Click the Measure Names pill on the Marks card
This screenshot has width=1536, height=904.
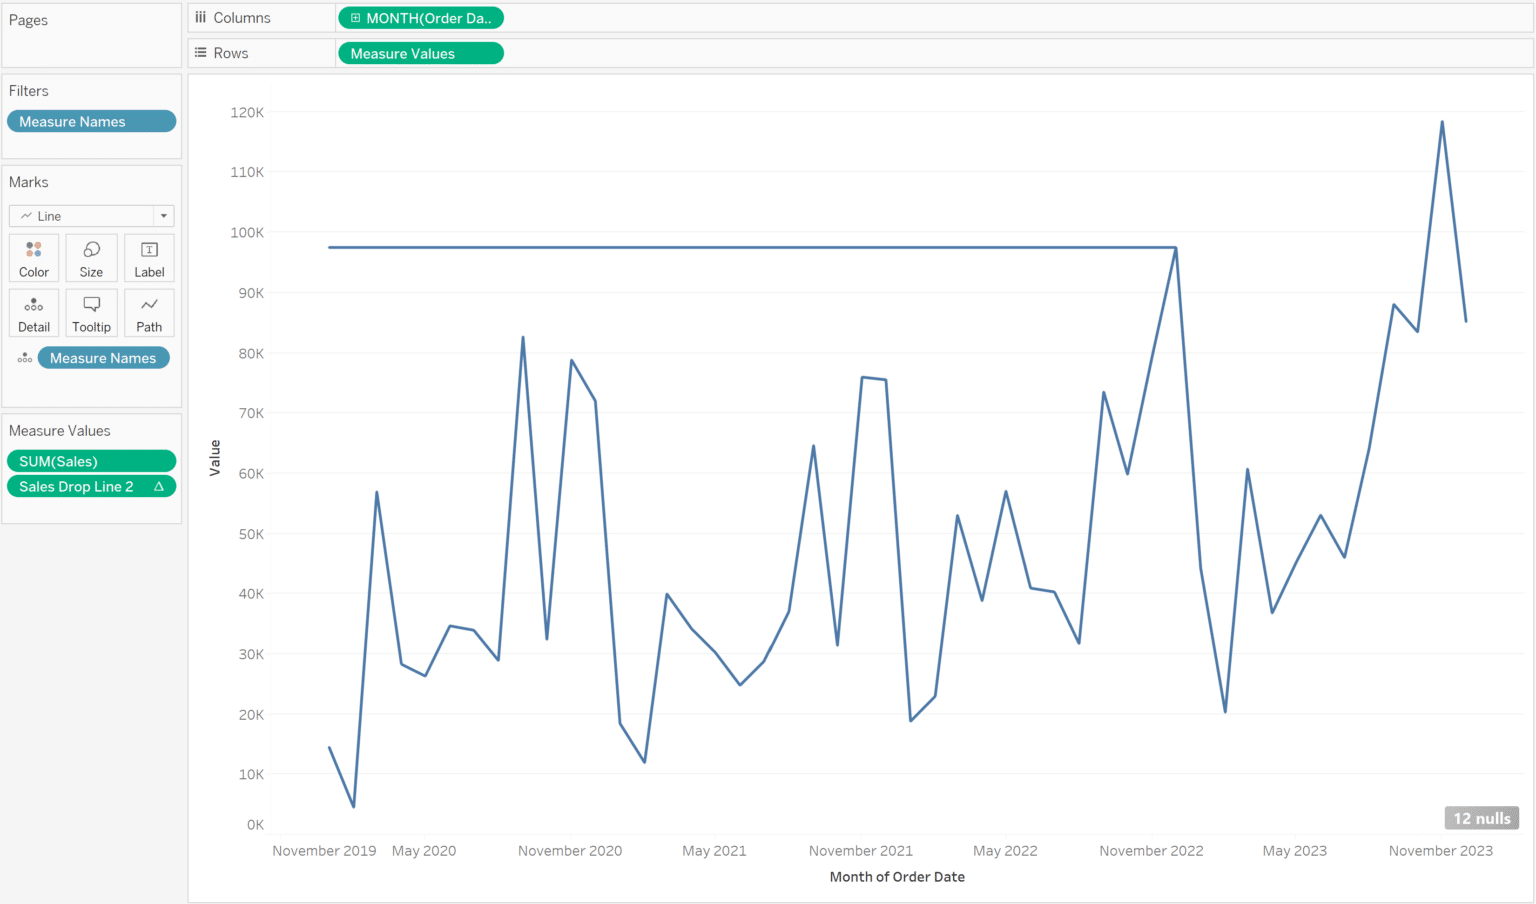click(x=103, y=357)
